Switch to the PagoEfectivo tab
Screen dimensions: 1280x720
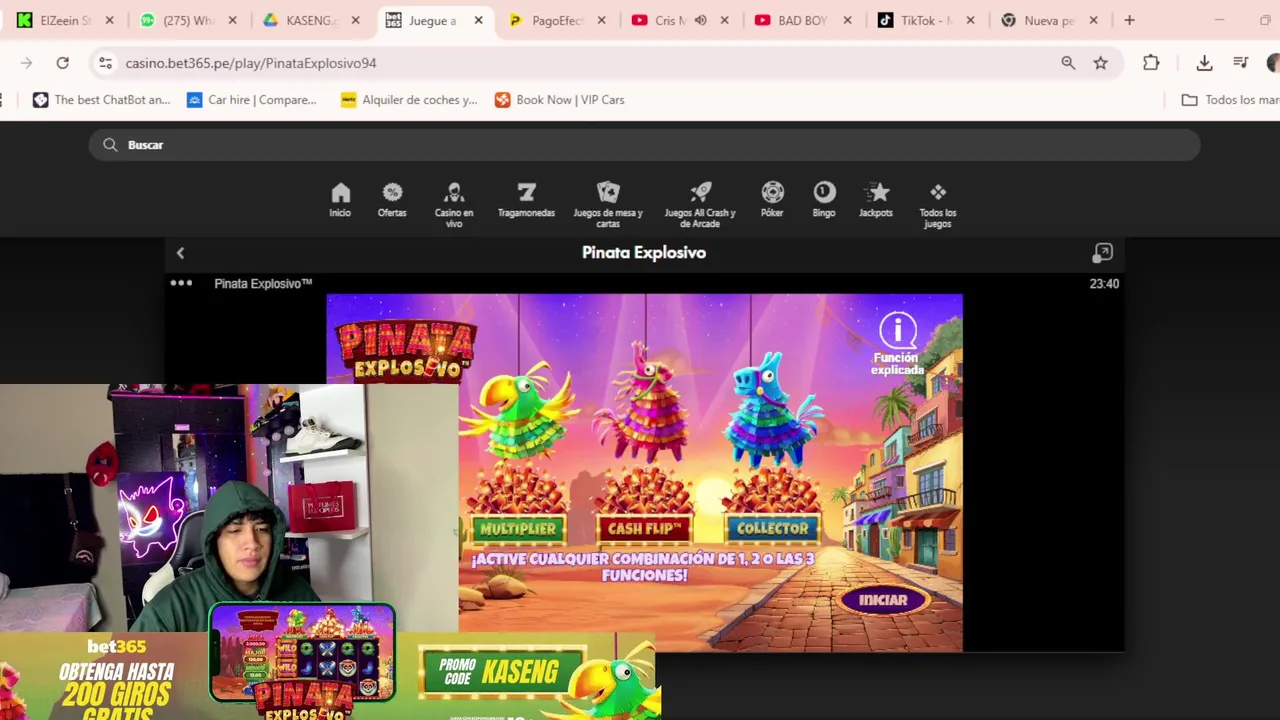pyautogui.click(x=557, y=20)
